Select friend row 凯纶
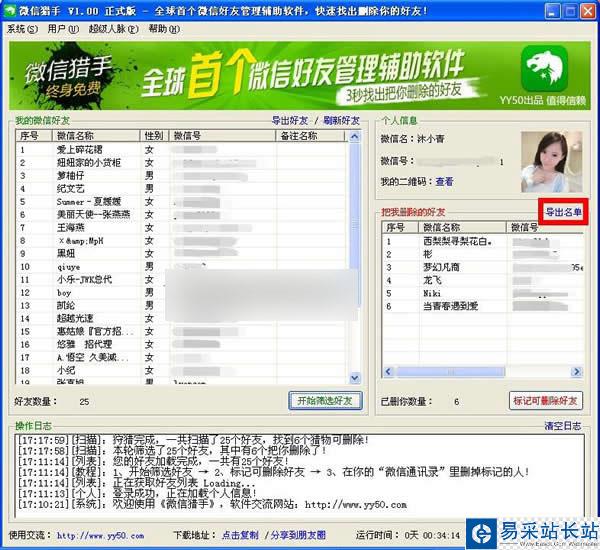Image resolution: width=600 pixels, height=550 pixels. tap(182, 306)
